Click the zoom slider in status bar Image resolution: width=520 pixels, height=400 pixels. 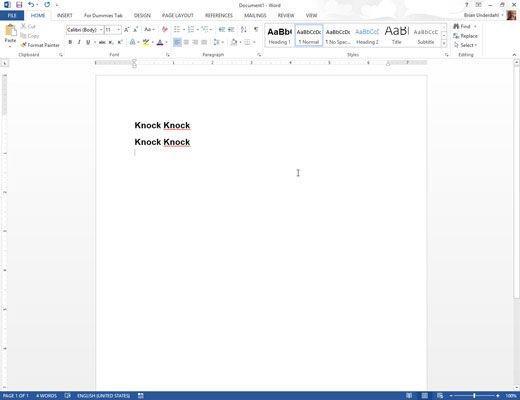(474, 396)
